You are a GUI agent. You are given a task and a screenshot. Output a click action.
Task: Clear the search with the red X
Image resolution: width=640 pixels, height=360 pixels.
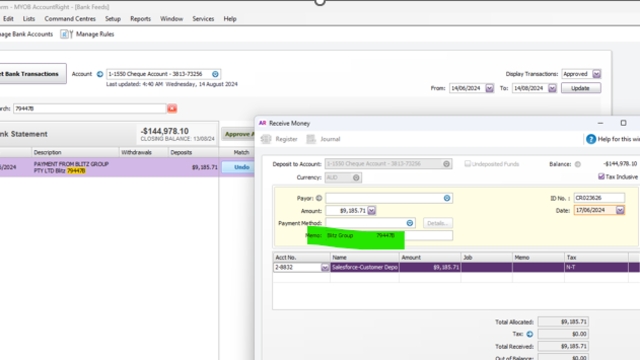[172, 109]
